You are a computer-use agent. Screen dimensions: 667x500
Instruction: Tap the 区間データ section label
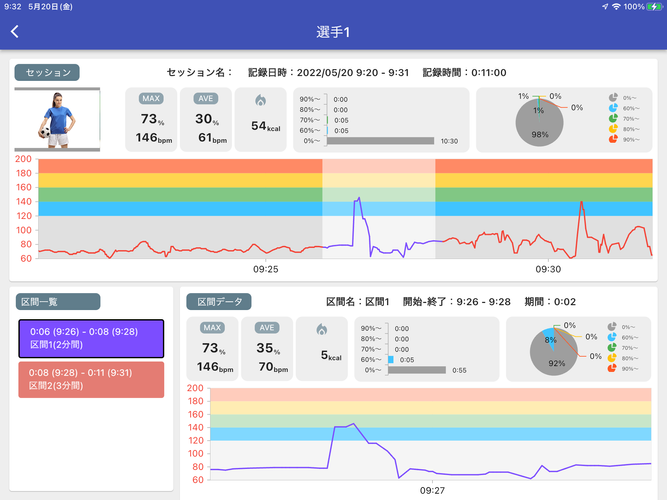218,301
